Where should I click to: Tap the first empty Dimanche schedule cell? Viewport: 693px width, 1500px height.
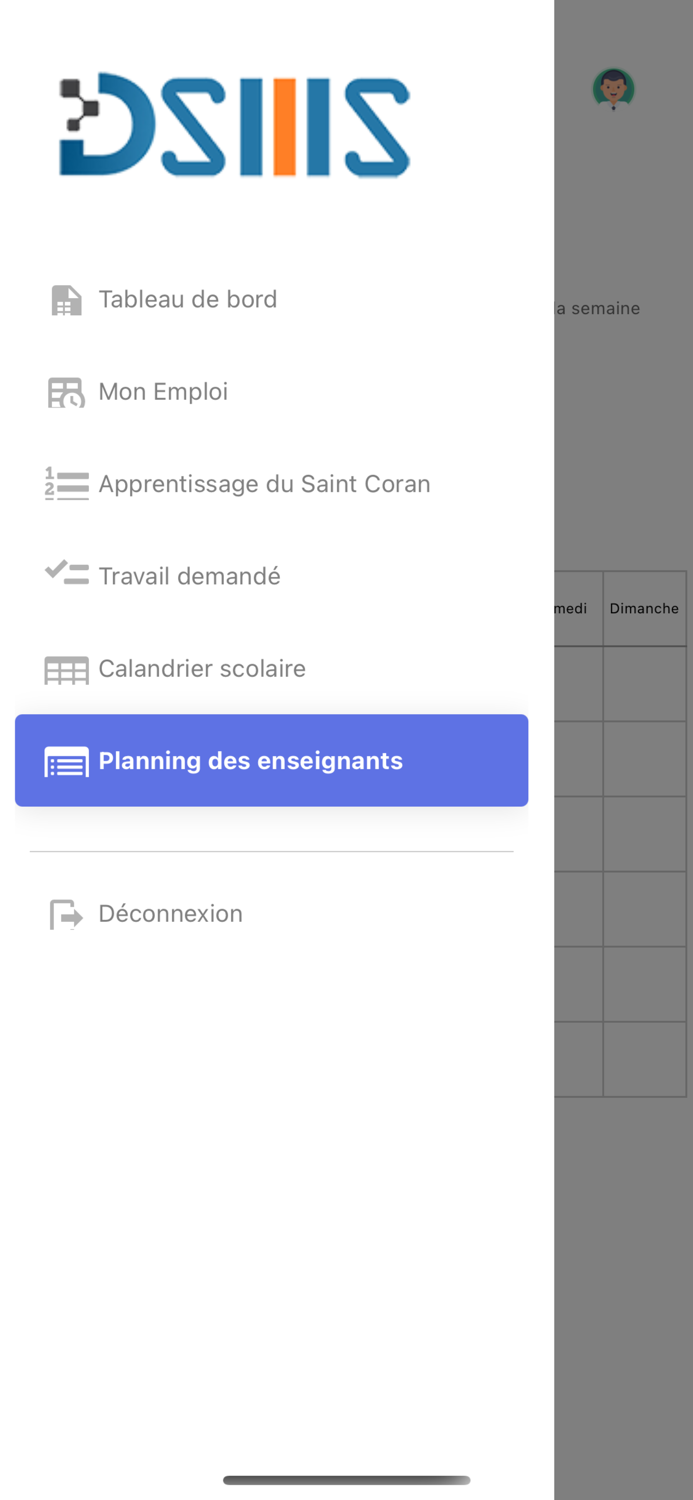point(644,683)
